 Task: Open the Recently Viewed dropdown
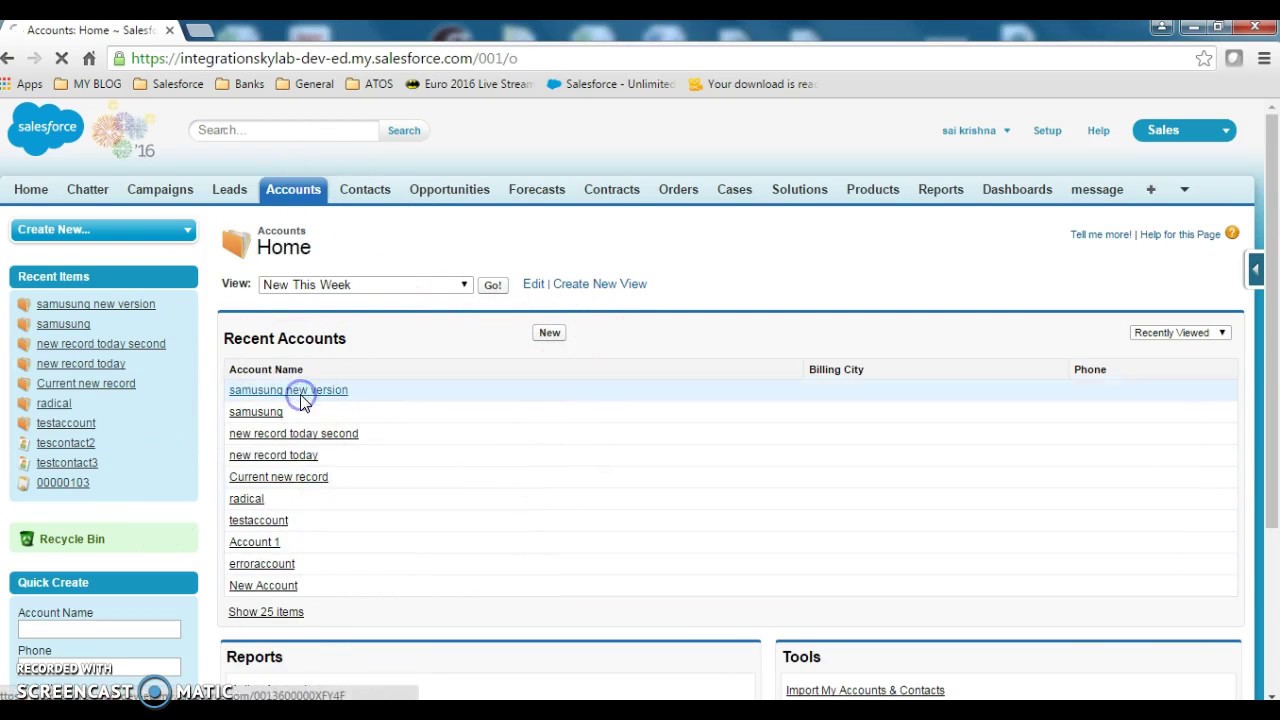[x=1179, y=333]
